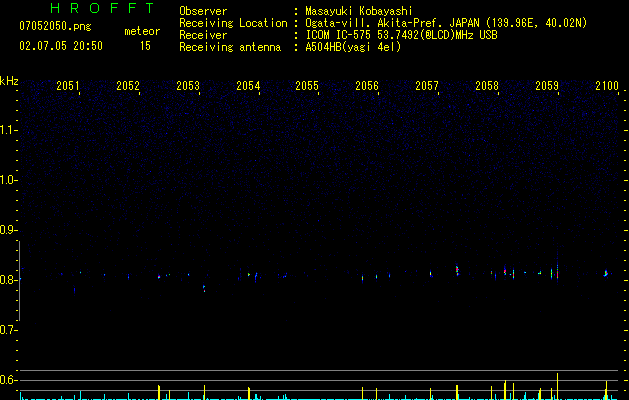Click the 1.0 kHz frequency label
Image resolution: width=629 pixels, height=400 pixels.
coord(8,180)
